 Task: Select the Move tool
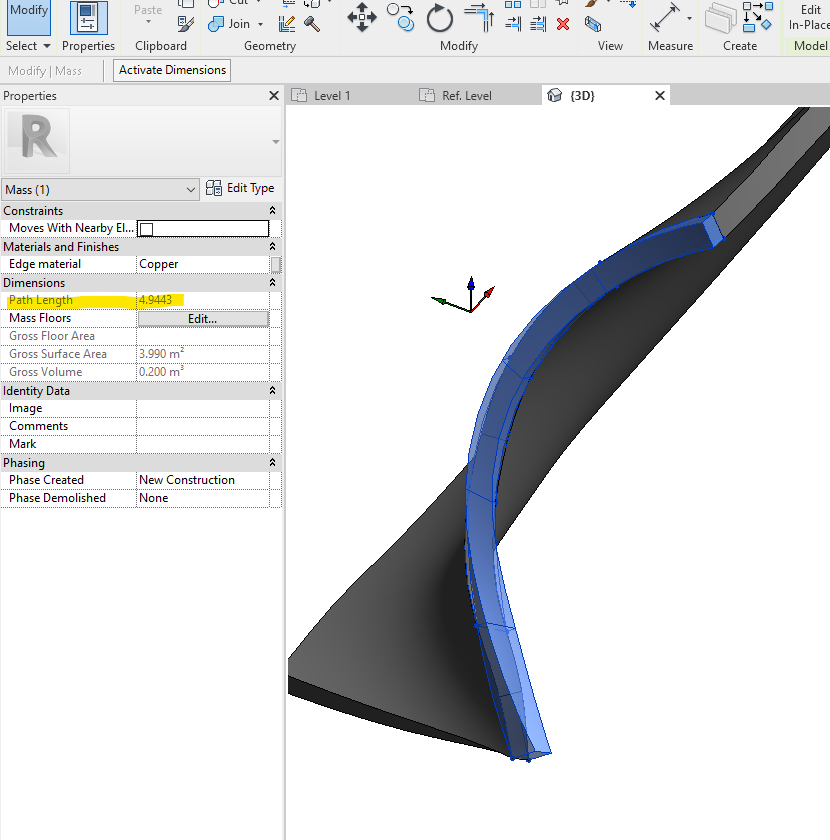point(362,18)
